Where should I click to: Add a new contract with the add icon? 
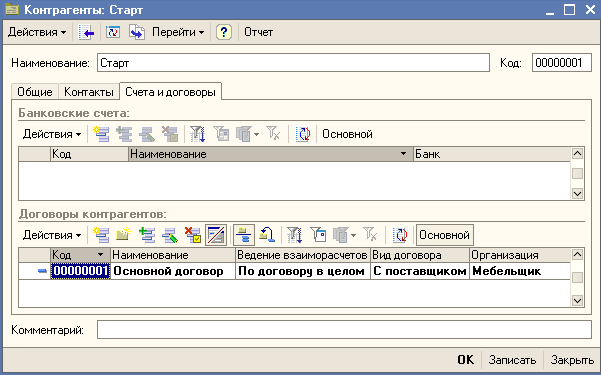tap(102, 235)
